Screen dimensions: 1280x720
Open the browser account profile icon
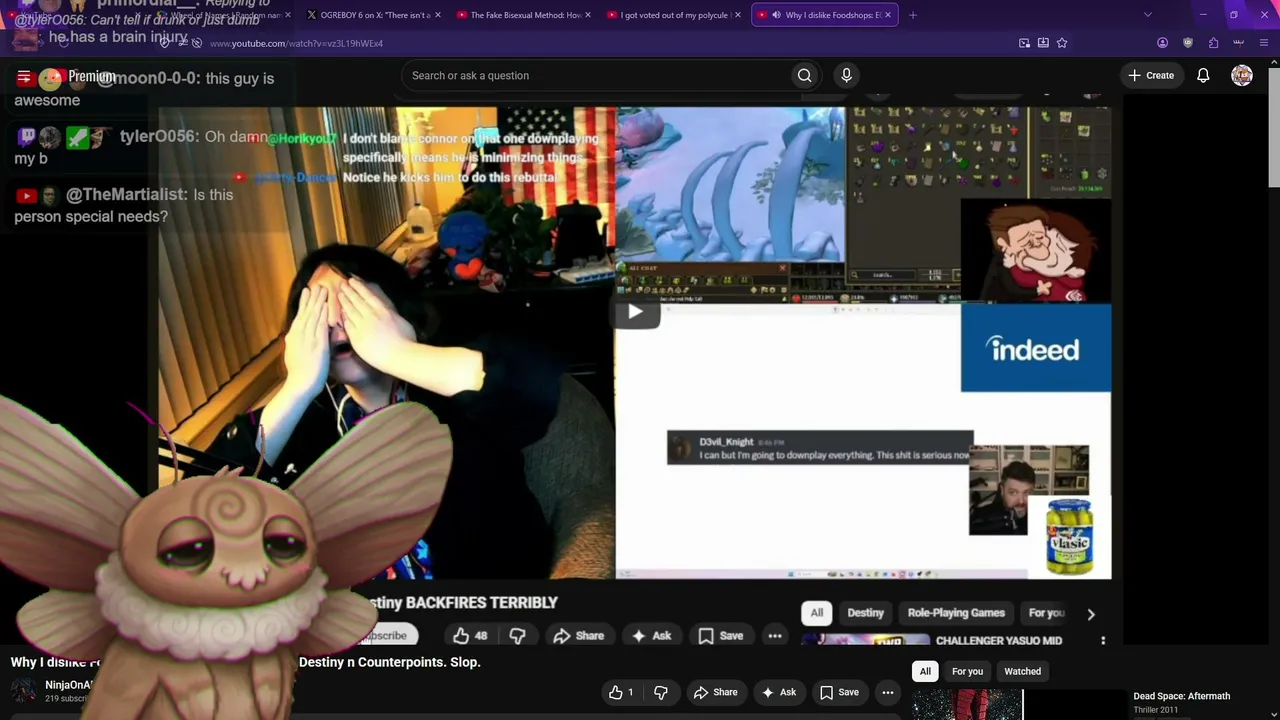(1162, 43)
